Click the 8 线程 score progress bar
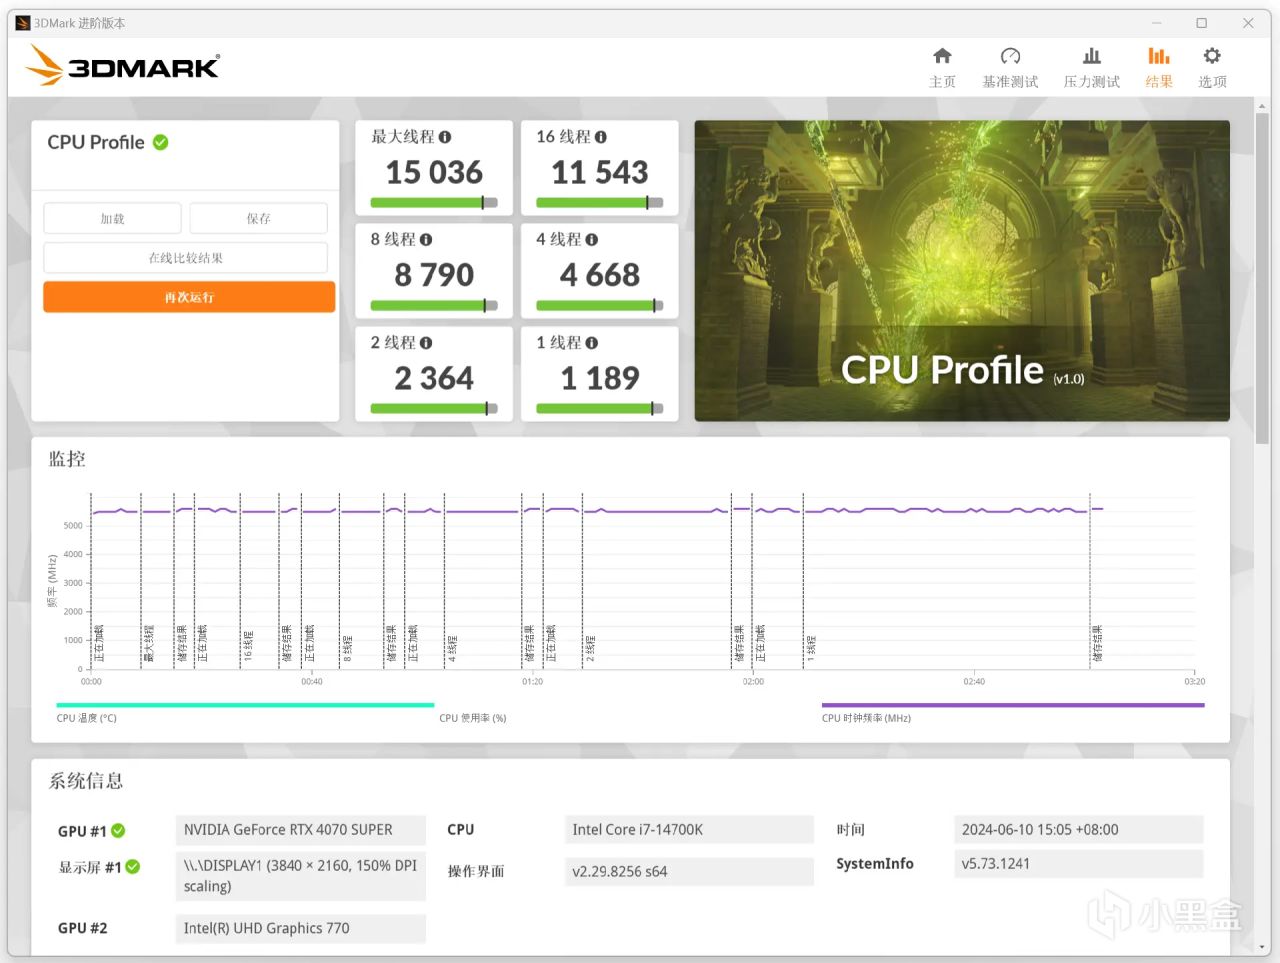Image resolution: width=1280 pixels, height=963 pixels. 434,306
